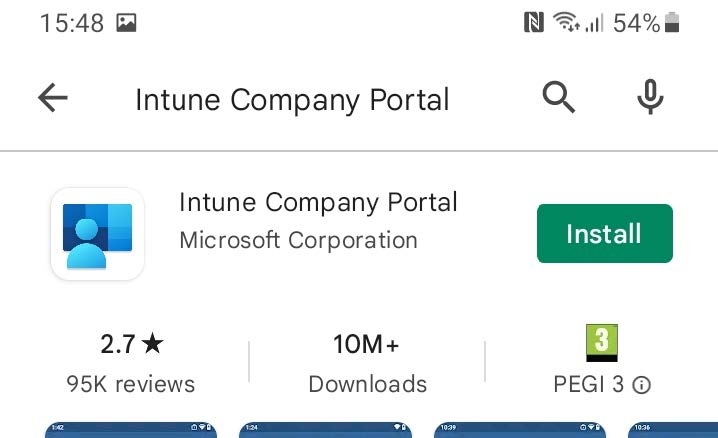Open the 95K reviews label
718x438 pixels.
pyautogui.click(x=131, y=384)
